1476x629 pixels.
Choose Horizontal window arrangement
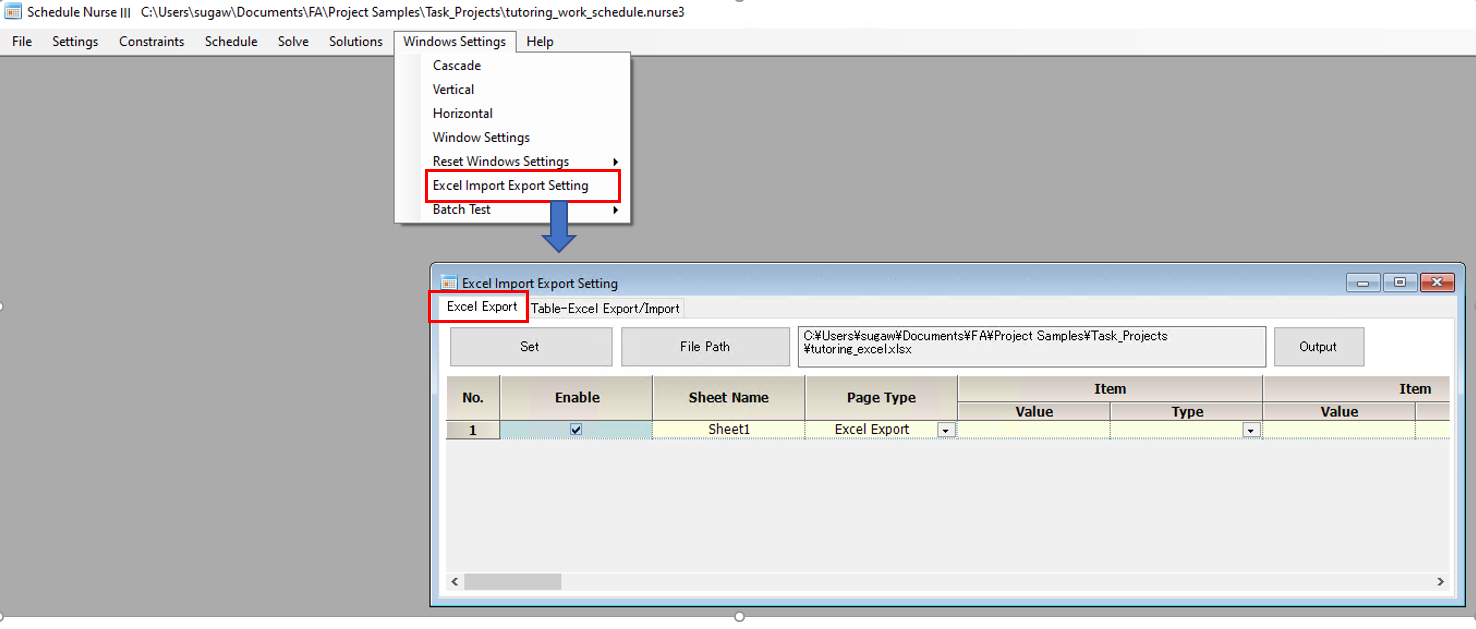pos(462,113)
